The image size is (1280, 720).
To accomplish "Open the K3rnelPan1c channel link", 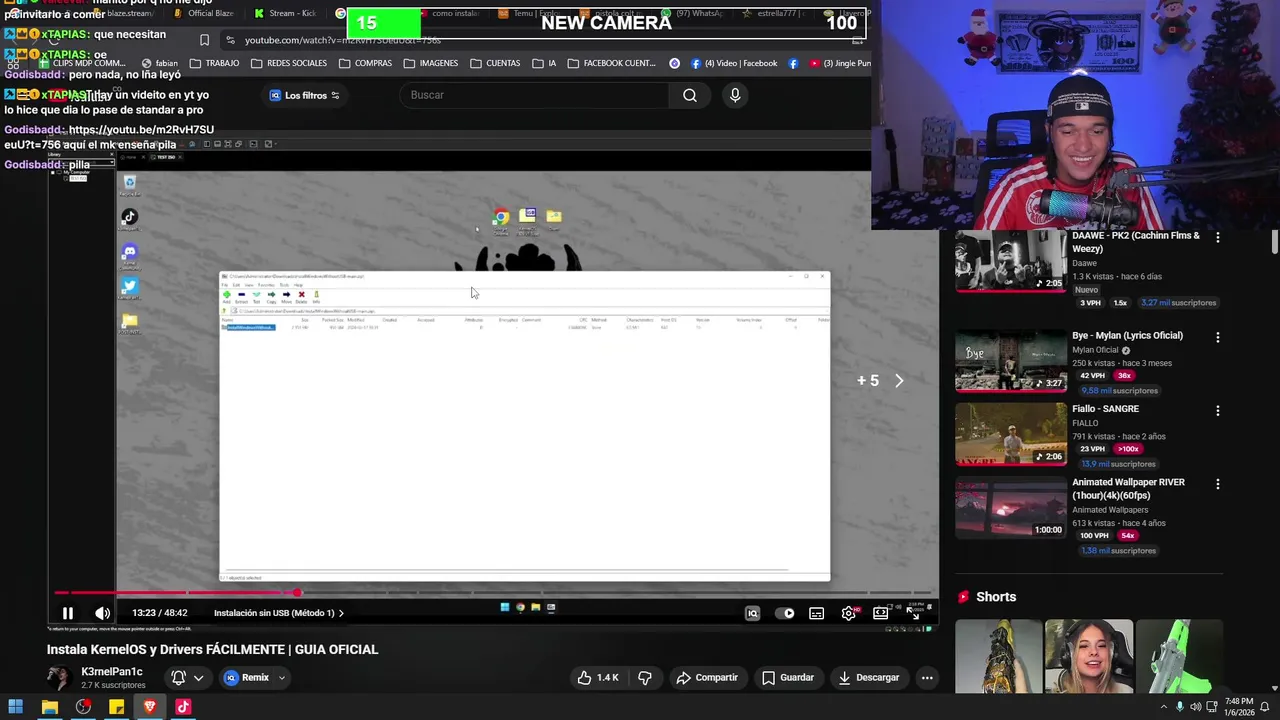I will 112,672.
